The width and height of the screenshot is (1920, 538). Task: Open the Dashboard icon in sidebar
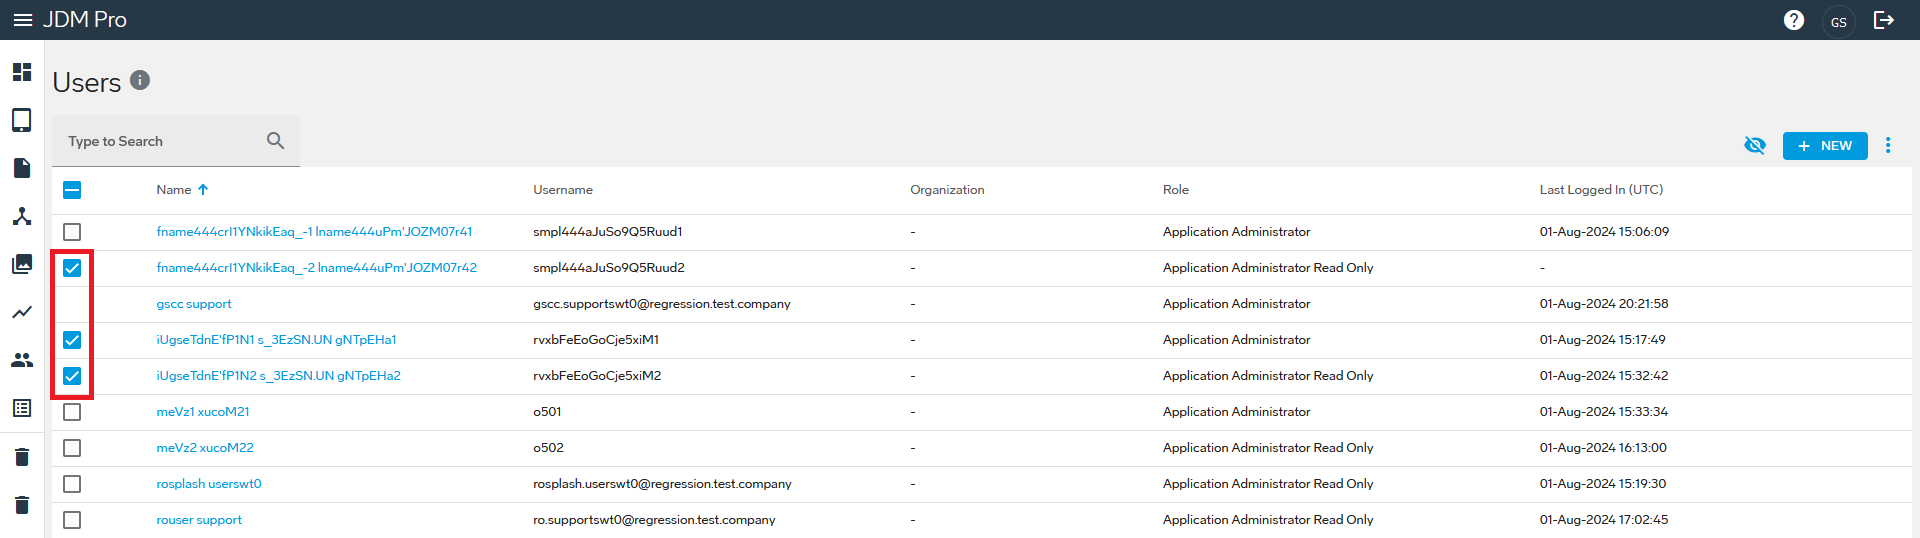[x=22, y=72]
